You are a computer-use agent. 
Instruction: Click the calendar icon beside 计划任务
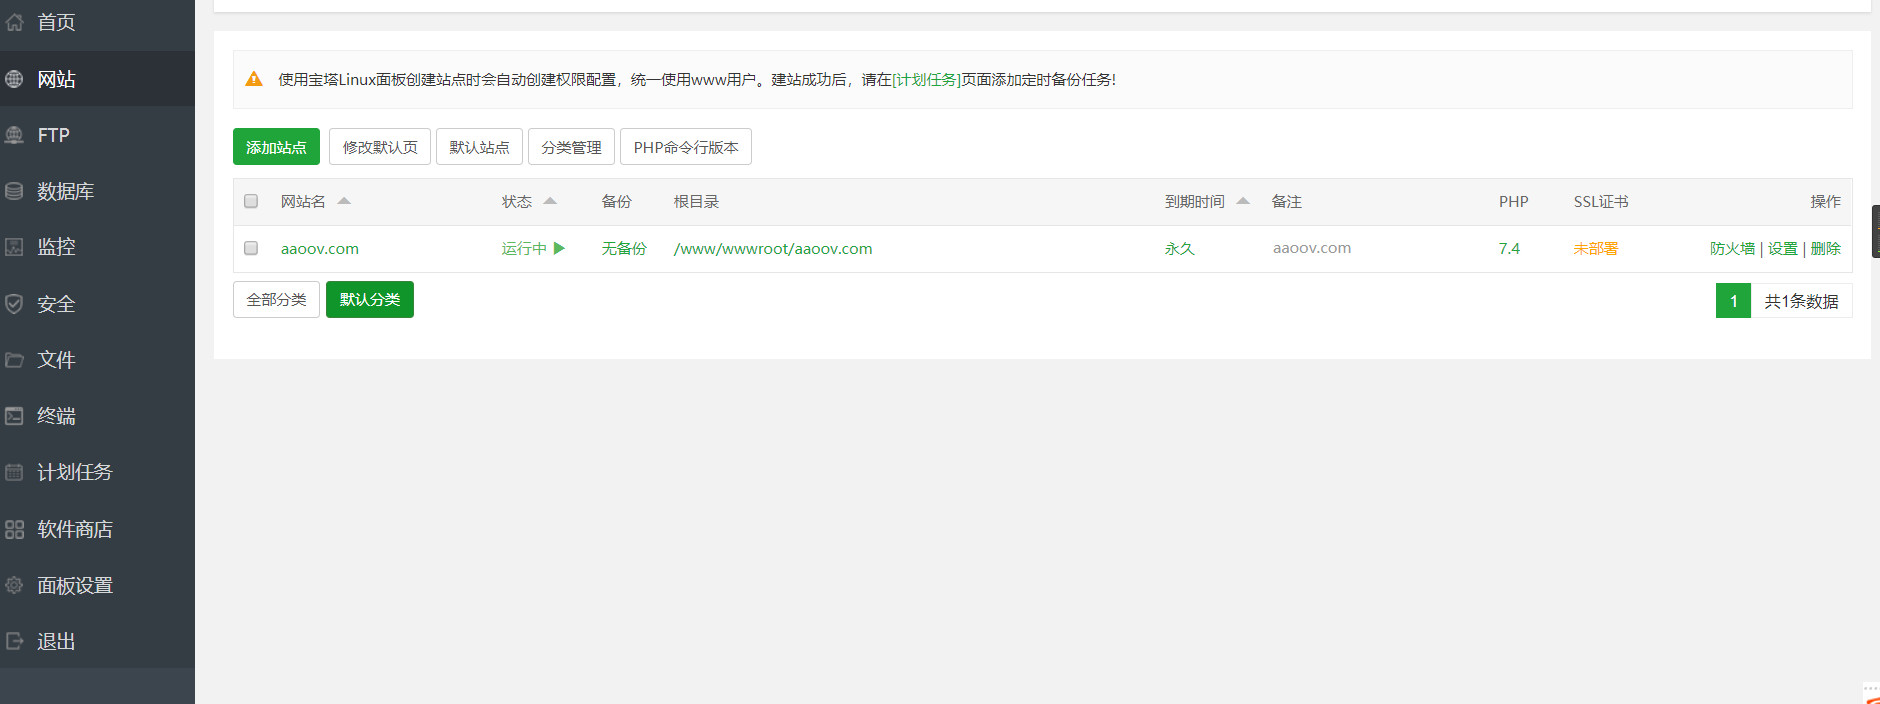click(14, 472)
